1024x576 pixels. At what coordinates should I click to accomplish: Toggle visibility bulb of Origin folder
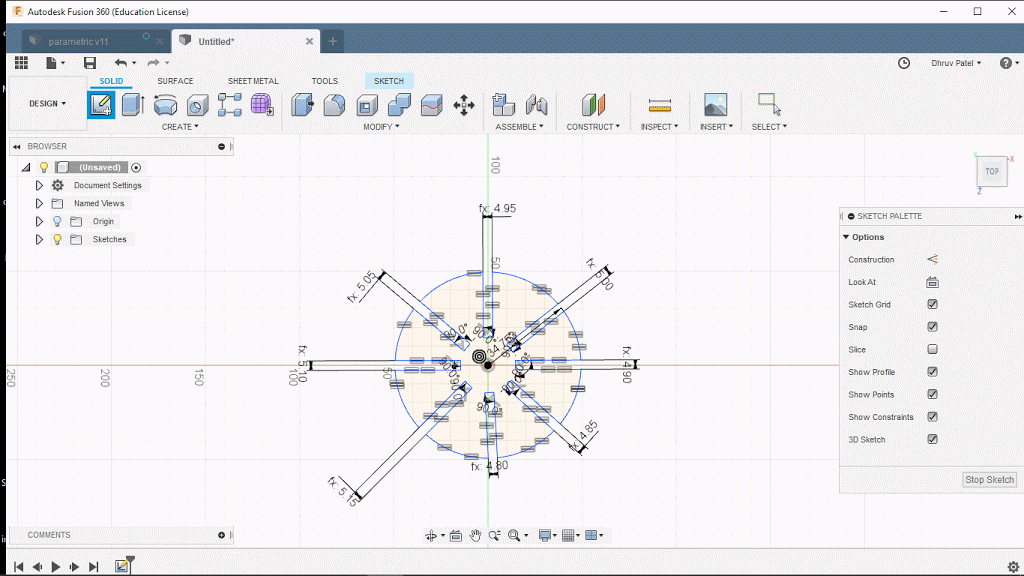[x=57, y=221]
